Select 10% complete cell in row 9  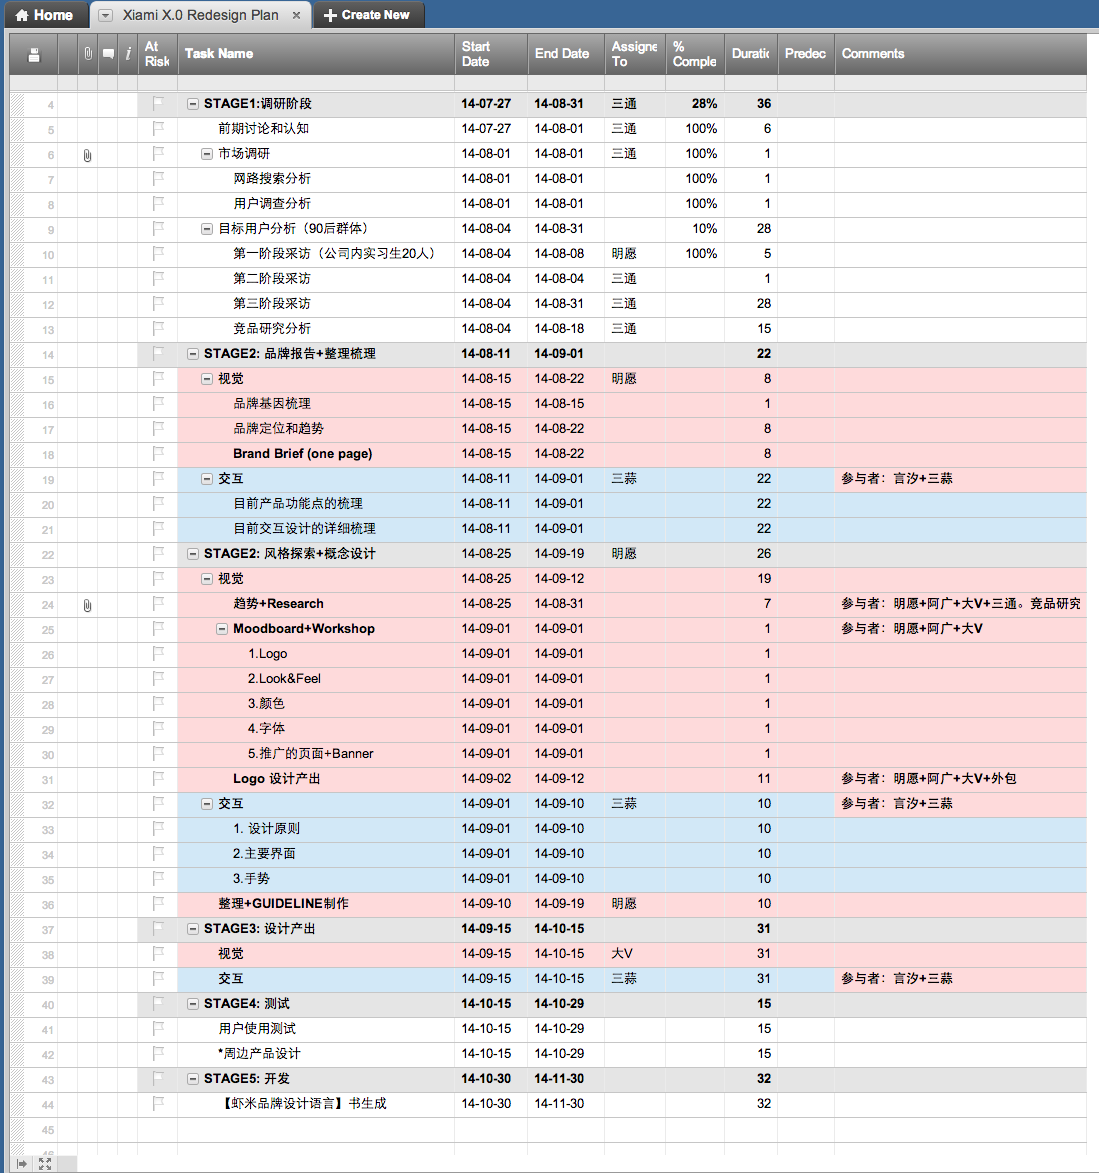pyautogui.click(x=695, y=229)
